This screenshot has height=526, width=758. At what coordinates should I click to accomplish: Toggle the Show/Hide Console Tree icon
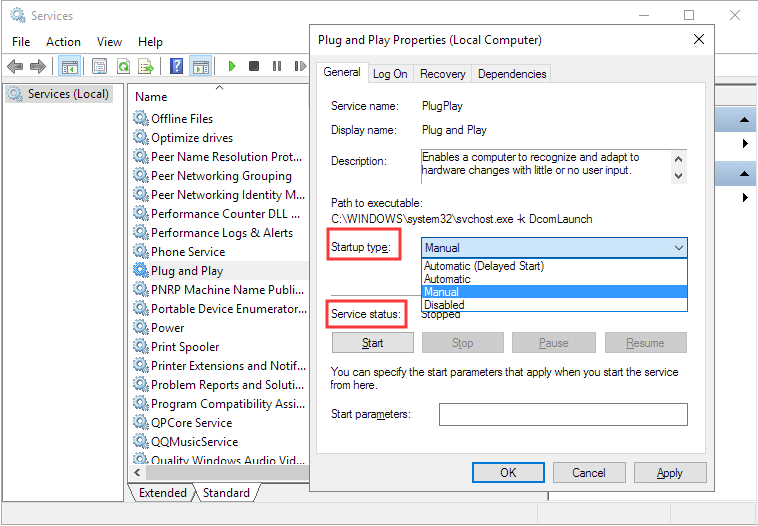point(69,67)
